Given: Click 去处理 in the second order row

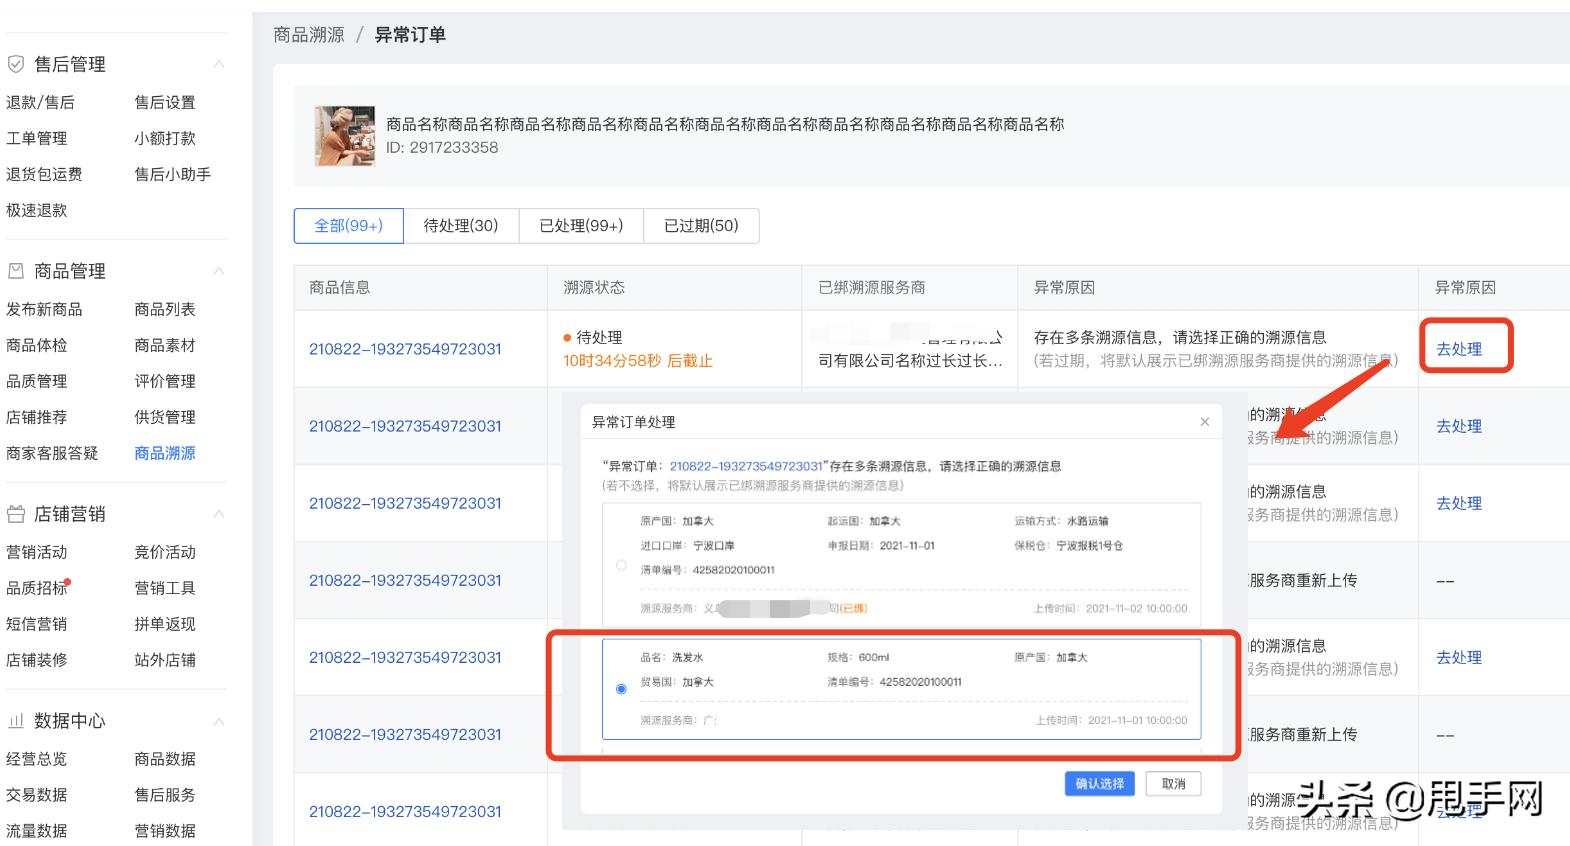Looking at the screenshot, I should tap(1459, 426).
